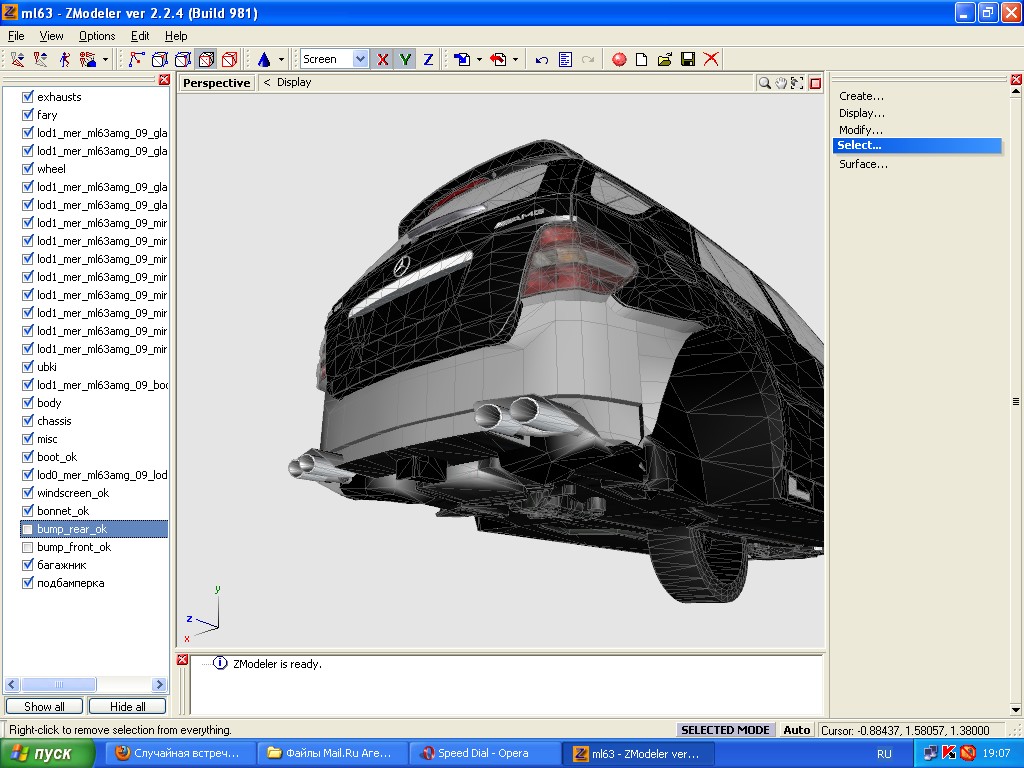Screen dimensions: 1024x768
Task: Open the pivot cone dropdown arrow
Action: (281, 59)
